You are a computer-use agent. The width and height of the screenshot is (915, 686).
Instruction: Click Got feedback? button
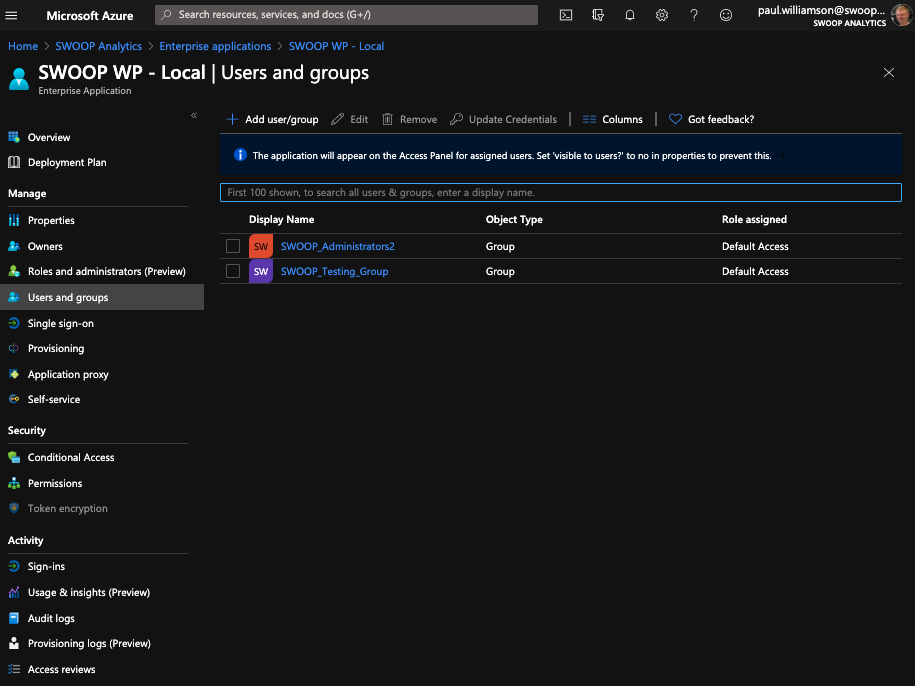click(711, 119)
